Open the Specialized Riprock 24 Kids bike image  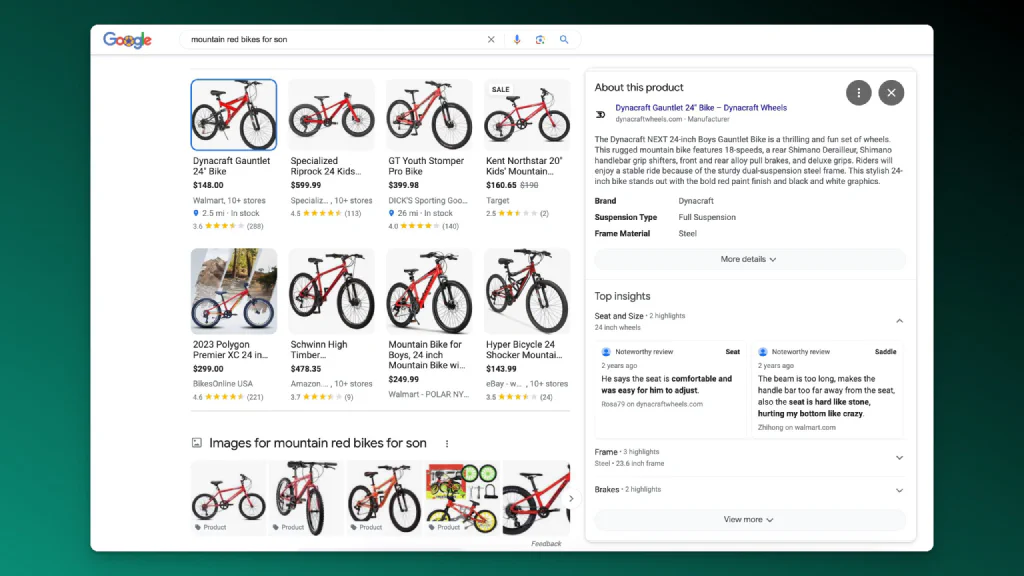tap(332, 115)
